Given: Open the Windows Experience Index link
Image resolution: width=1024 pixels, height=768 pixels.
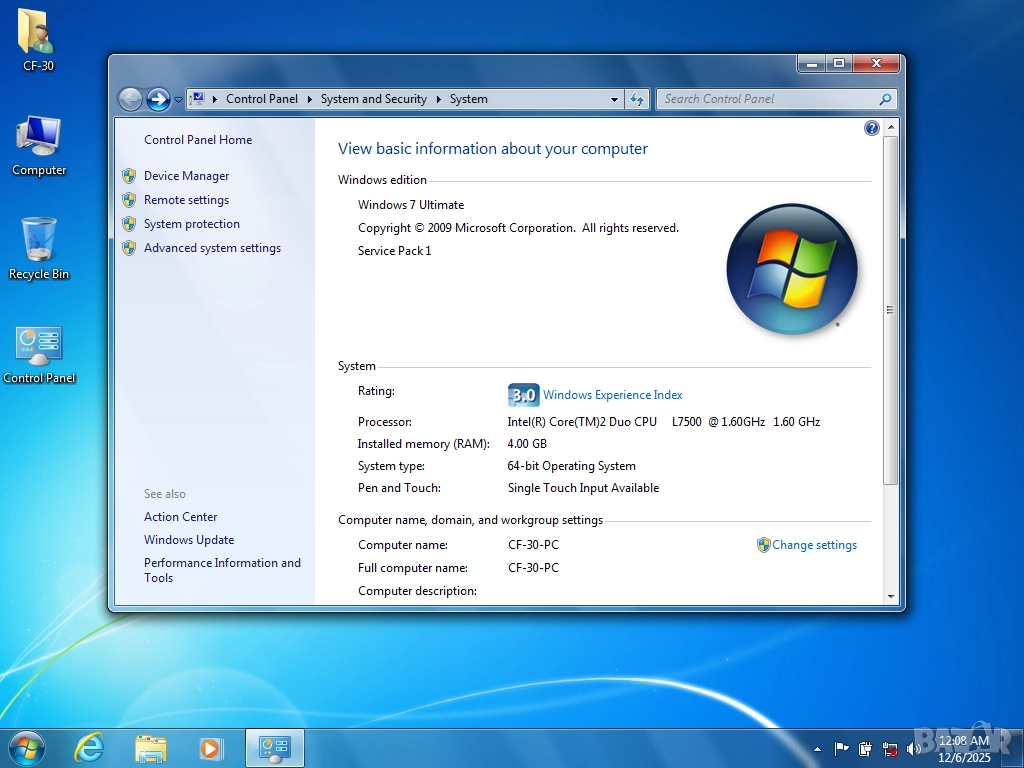Looking at the screenshot, I should coord(612,395).
